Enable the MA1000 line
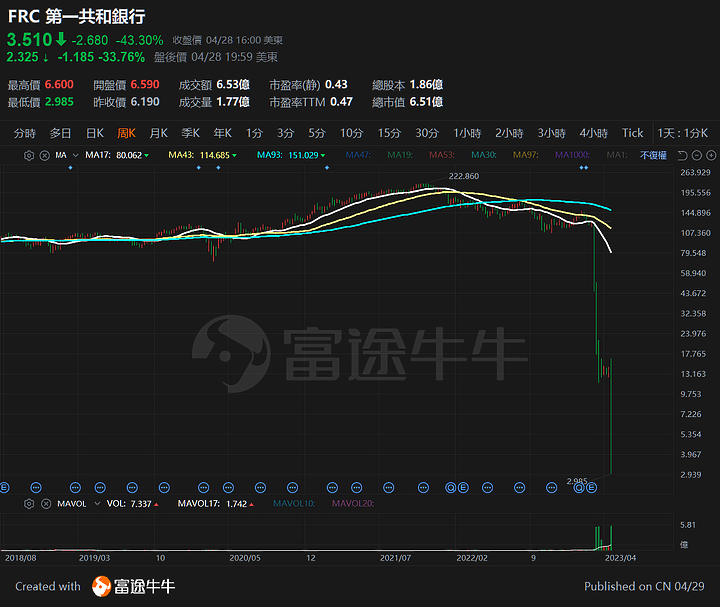This screenshot has height=607, width=720. (x=572, y=155)
